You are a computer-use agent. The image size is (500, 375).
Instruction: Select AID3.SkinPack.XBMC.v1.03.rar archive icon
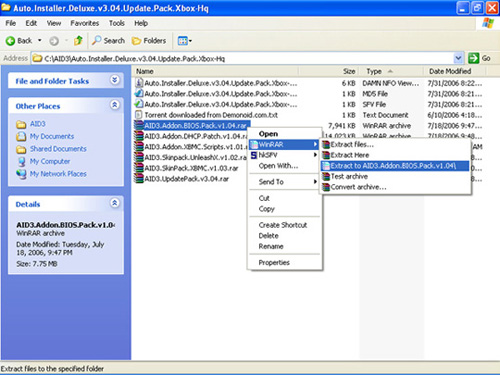click(139, 168)
